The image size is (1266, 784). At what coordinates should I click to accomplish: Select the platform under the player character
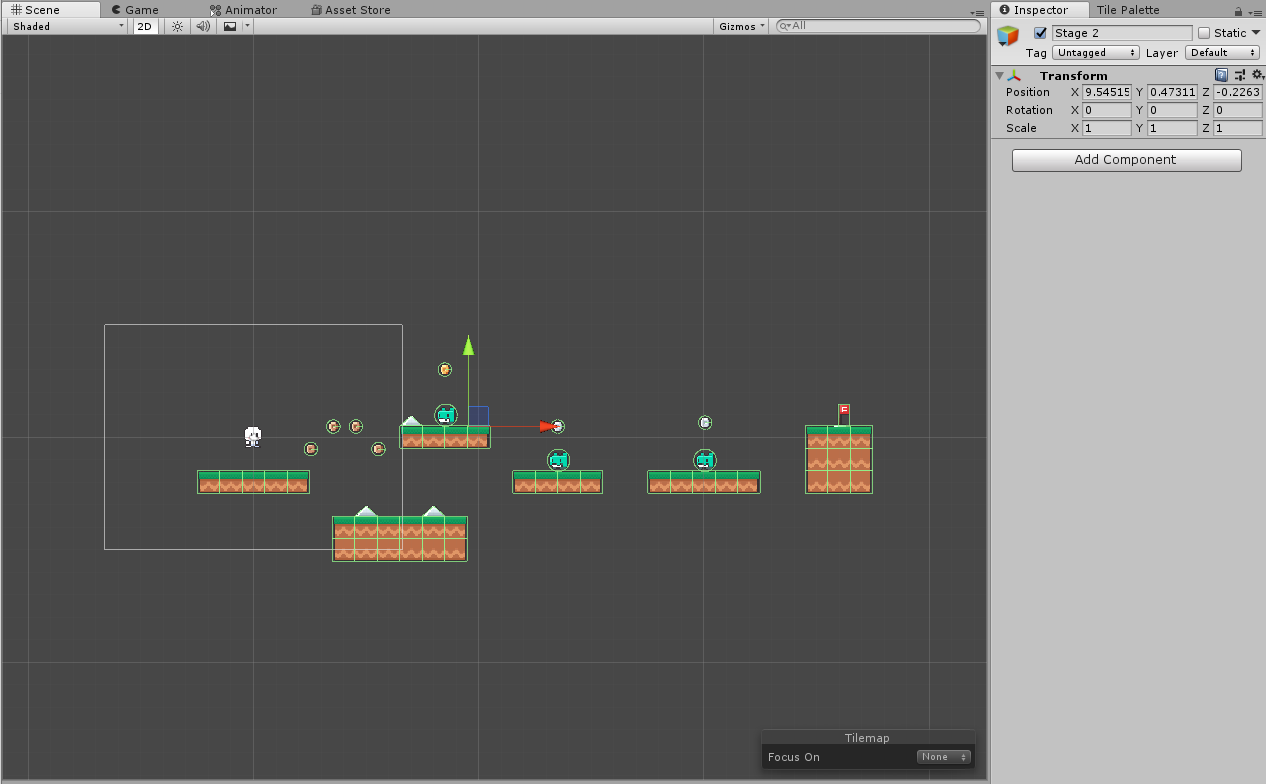point(253,482)
